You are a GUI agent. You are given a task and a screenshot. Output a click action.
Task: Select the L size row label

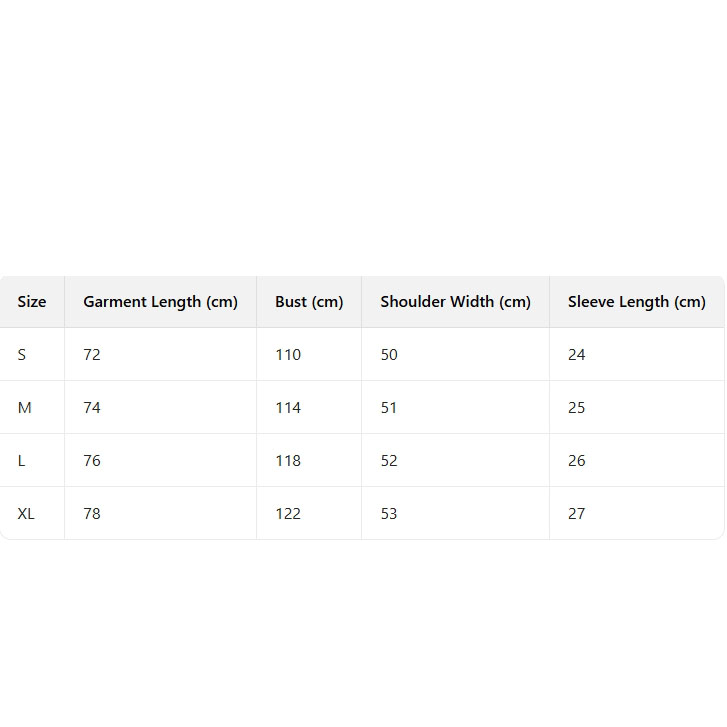[x=22, y=461]
